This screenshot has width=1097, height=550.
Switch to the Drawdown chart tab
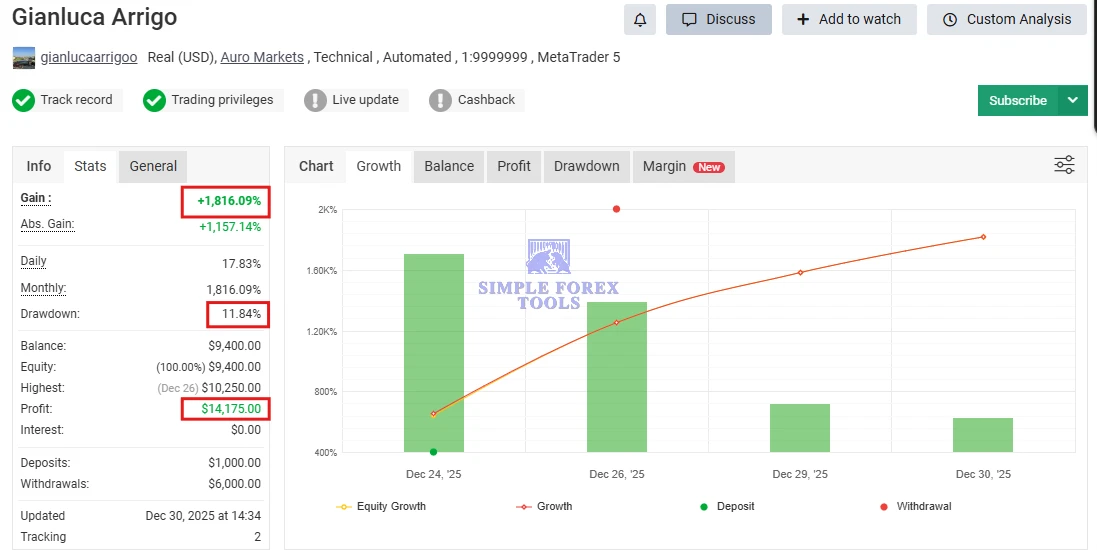(586, 166)
